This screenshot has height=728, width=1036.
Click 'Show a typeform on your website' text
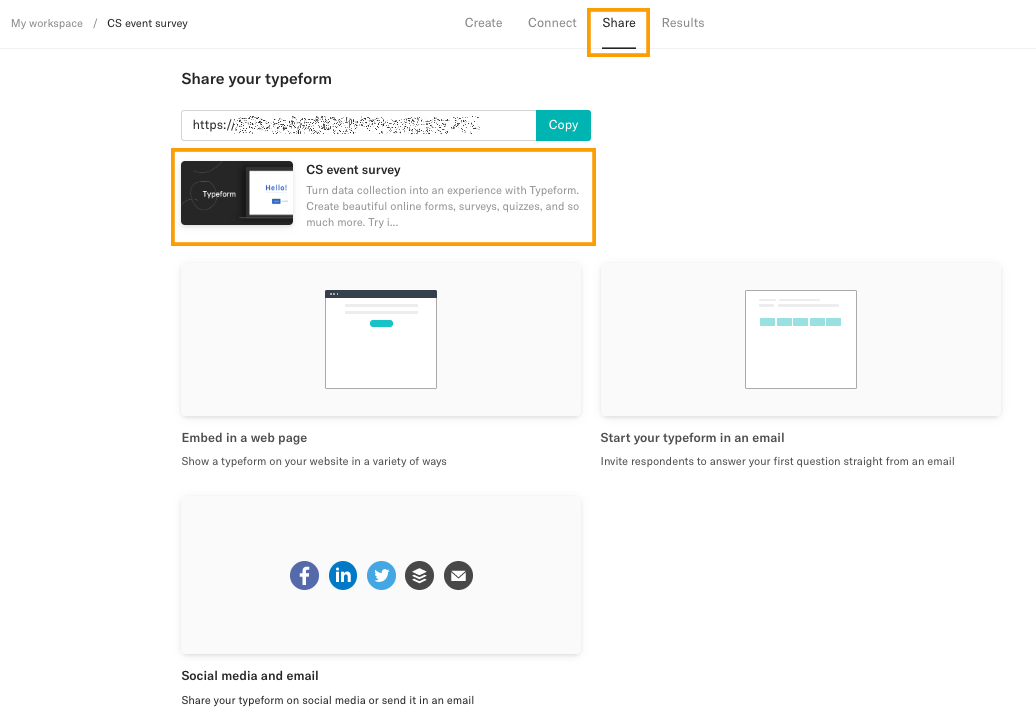(x=314, y=461)
